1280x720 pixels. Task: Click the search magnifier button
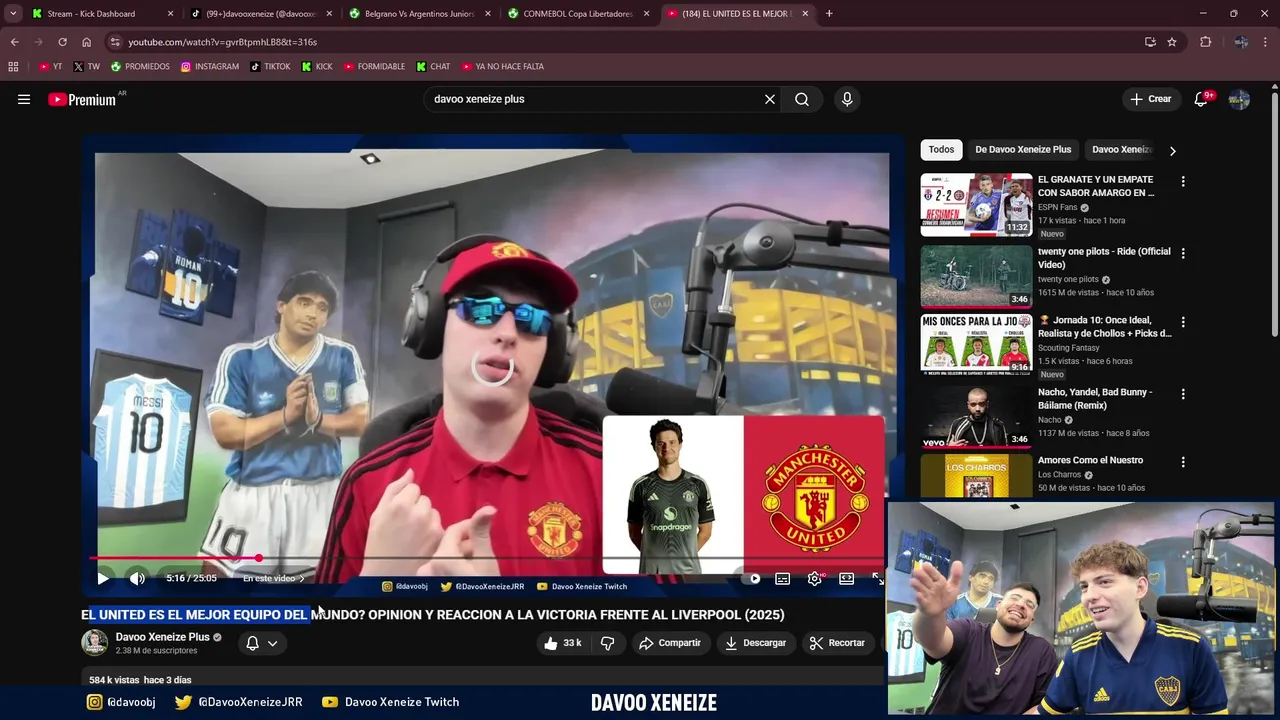pos(802,99)
